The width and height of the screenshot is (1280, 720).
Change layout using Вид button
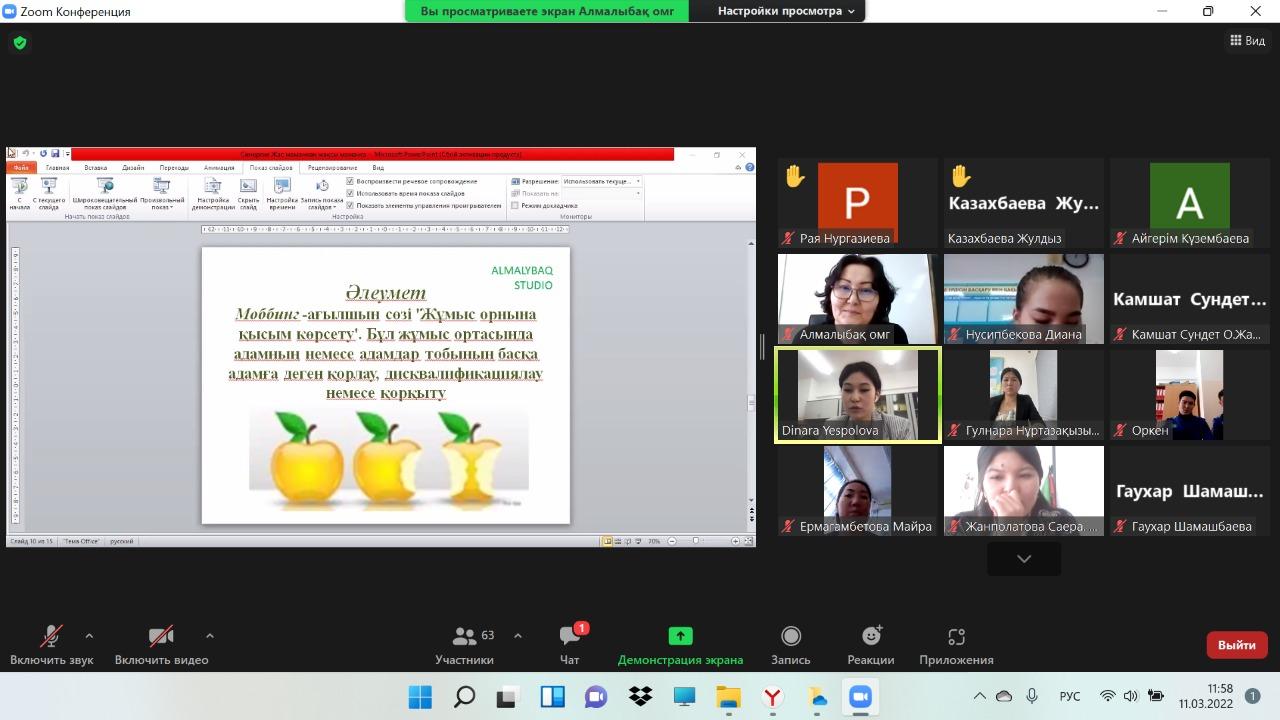point(1247,40)
